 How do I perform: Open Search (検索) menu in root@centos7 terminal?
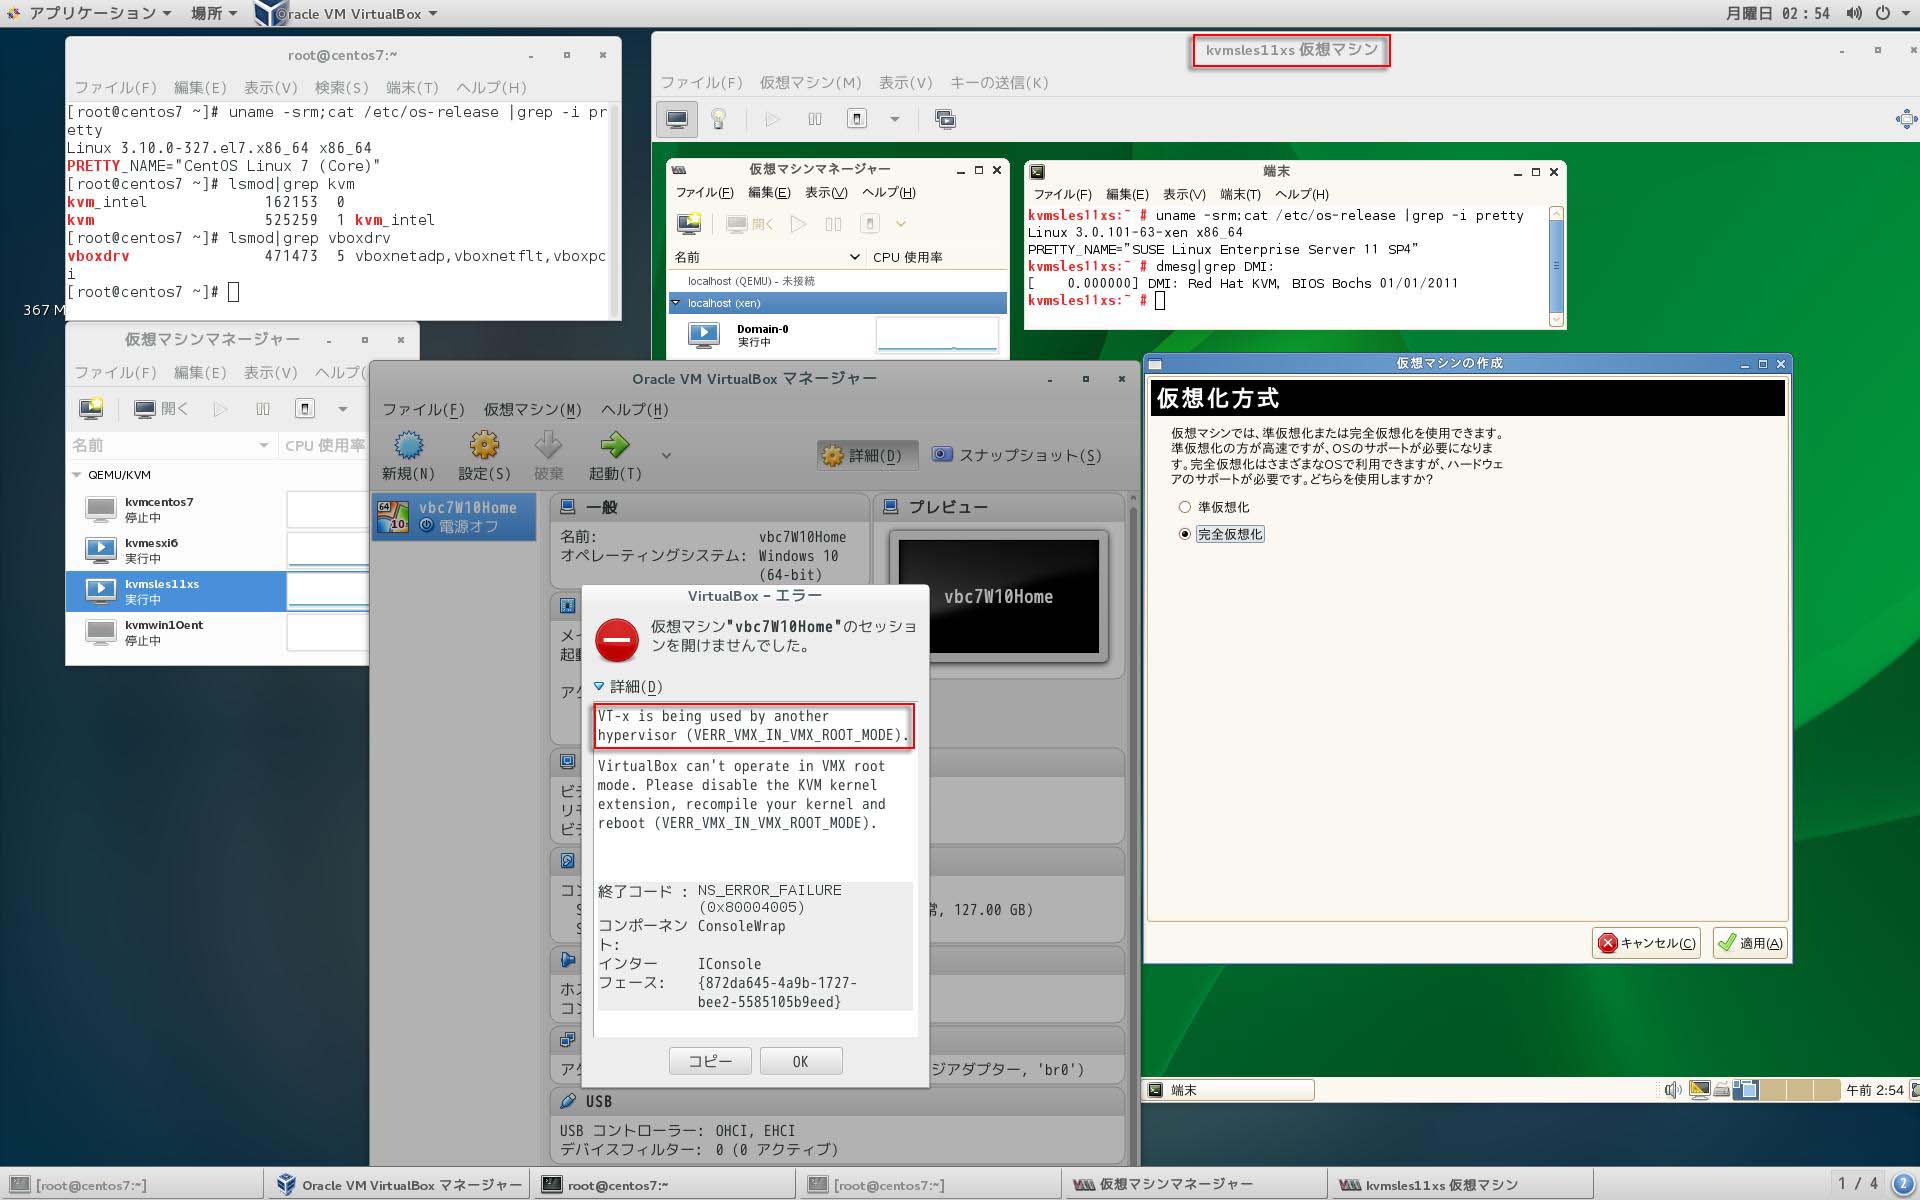tap(341, 88)
